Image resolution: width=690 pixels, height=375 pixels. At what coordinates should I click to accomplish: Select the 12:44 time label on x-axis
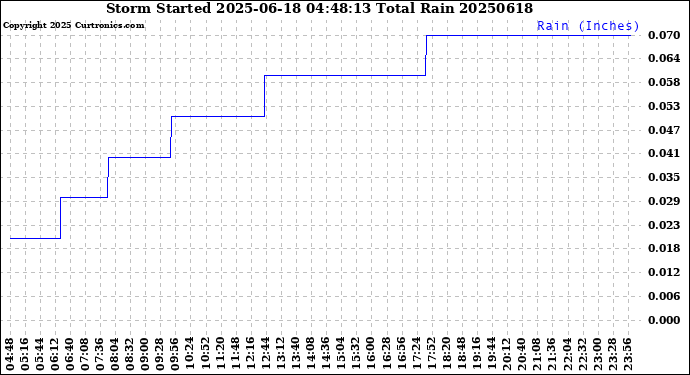coord(266,354)
